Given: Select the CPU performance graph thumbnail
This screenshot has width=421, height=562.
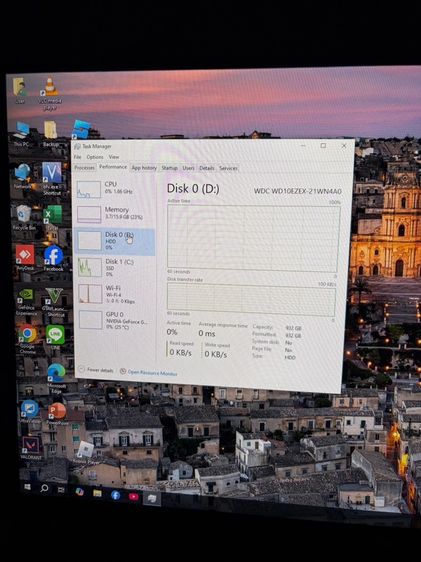Looking at the screenshot, I should click(89, 190).
